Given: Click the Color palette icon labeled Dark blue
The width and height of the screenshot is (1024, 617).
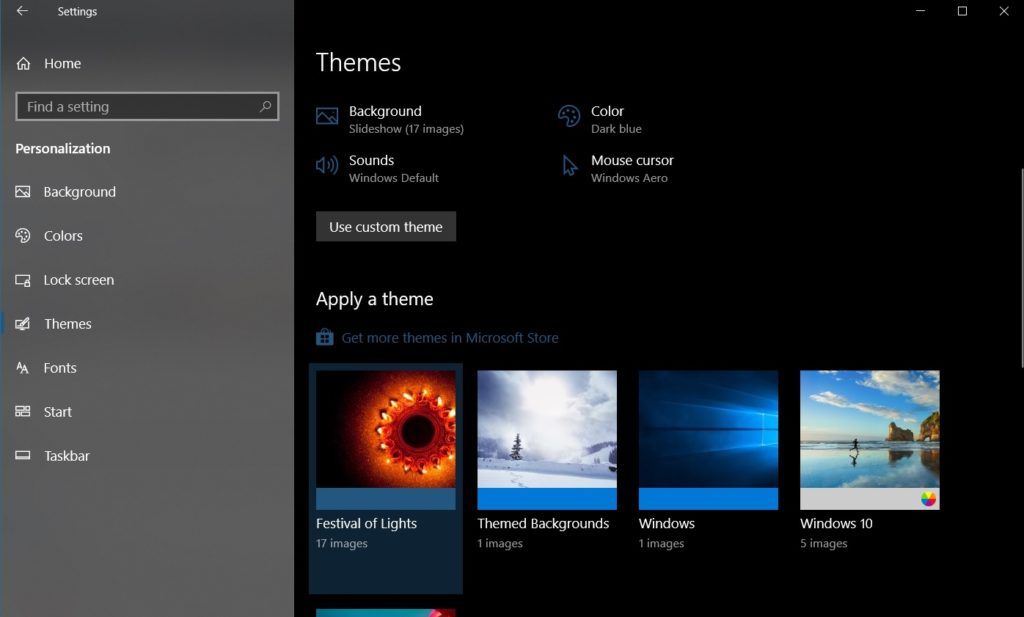Looking at the screenshot, I should 569,116.
